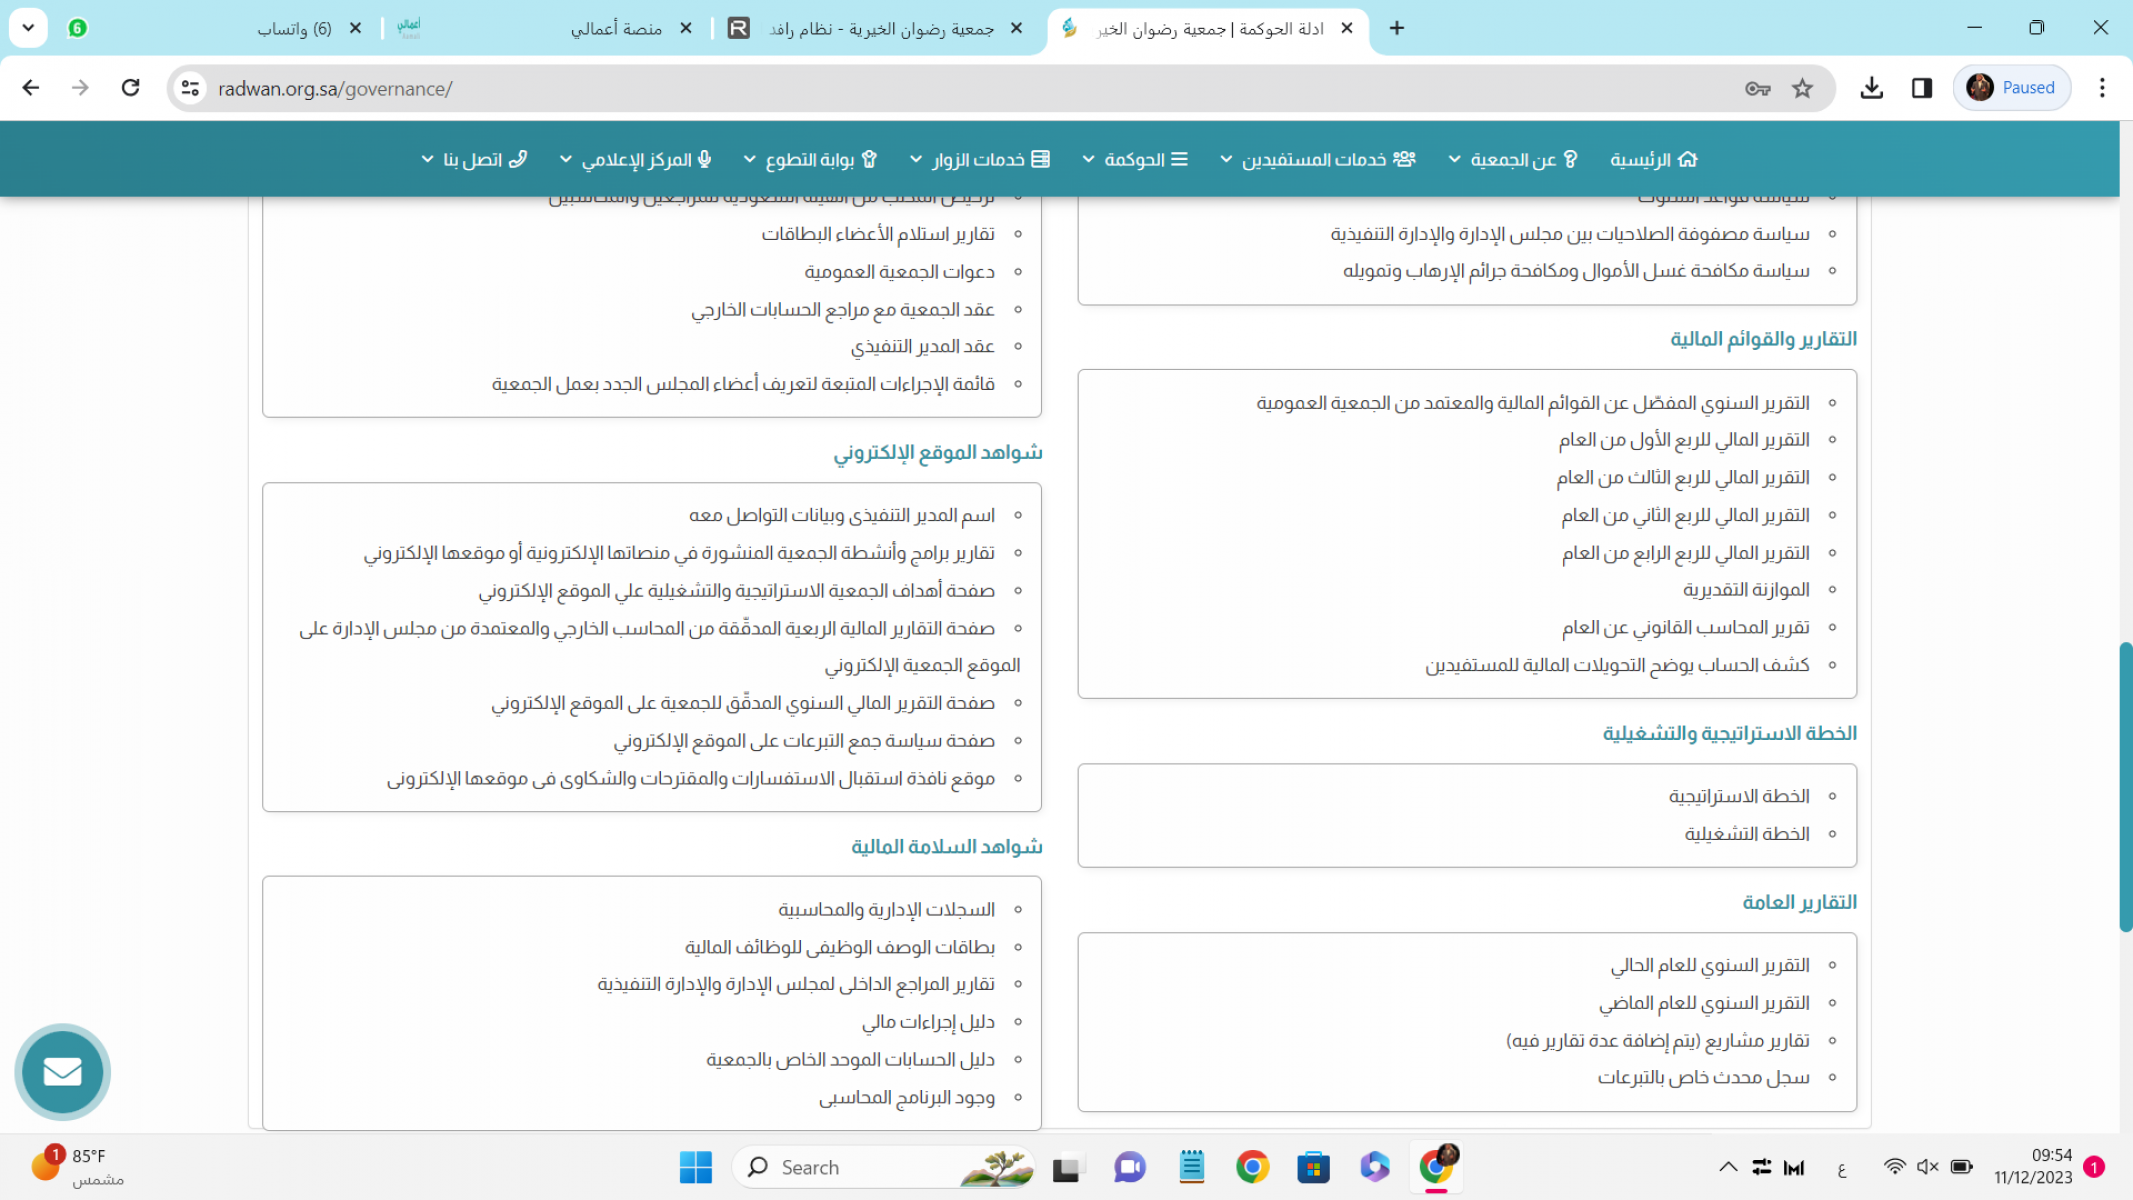Open Copilot app in taskbar
The height and width of the screenshot is (1200, 2133).
click(1374, 1167)
